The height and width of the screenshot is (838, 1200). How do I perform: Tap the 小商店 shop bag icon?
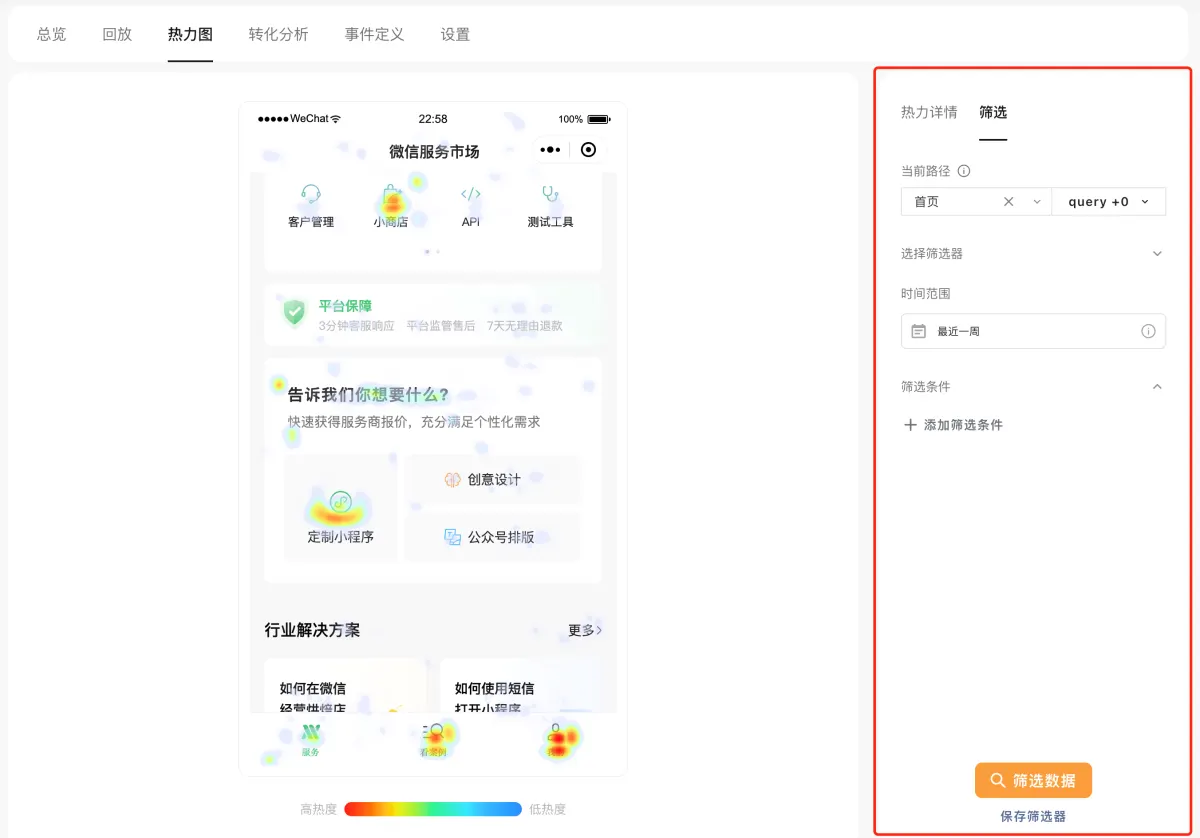[391, 194]
